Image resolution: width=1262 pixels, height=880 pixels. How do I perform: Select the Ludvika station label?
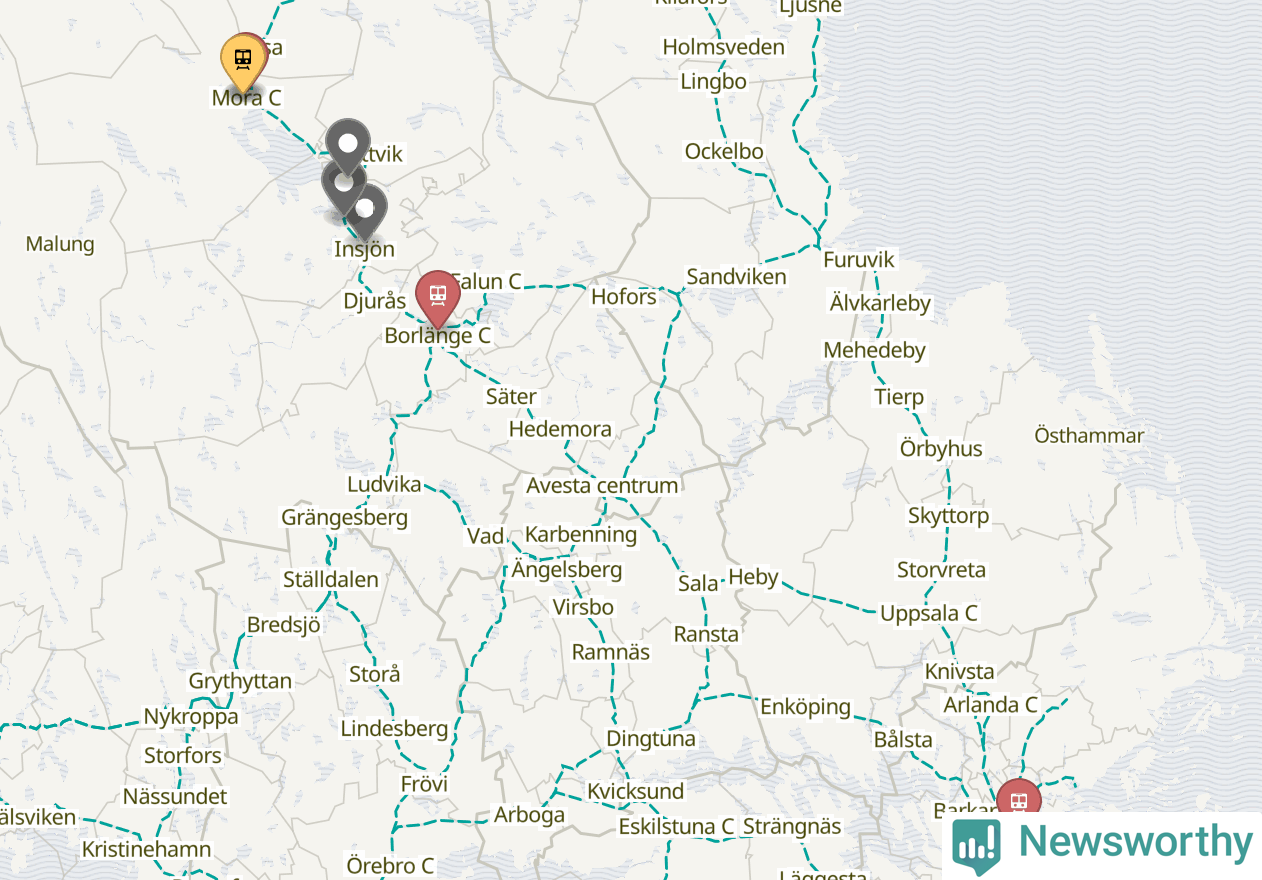384,484
